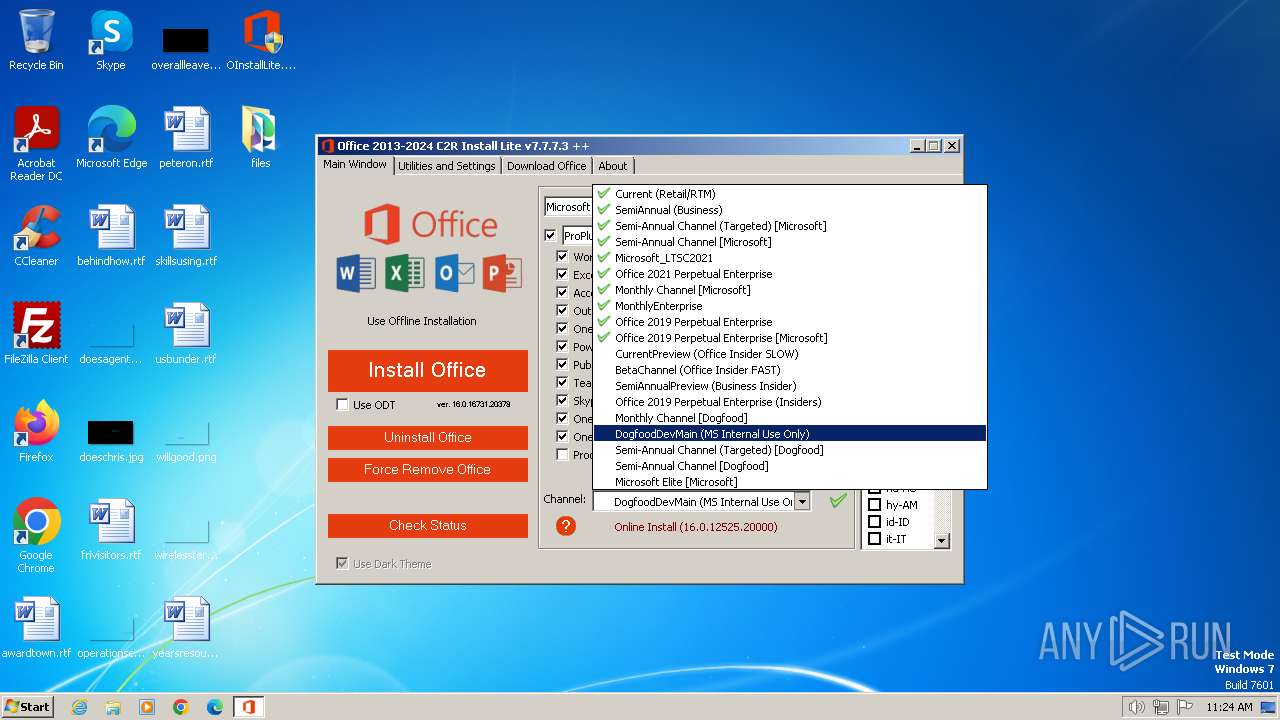Screen dimensions: 1280x720
Task: Open the Recycle Bin desktop icon
Action: (36, 40)
